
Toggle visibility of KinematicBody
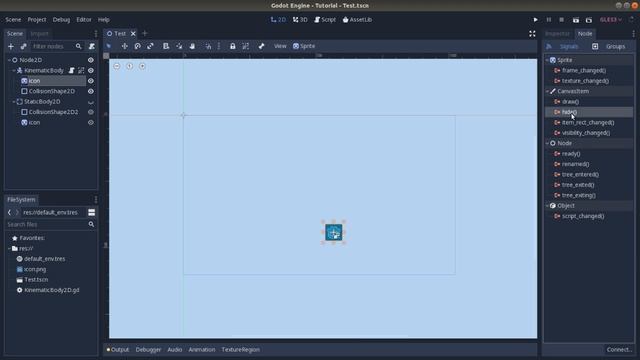(91, 71)
